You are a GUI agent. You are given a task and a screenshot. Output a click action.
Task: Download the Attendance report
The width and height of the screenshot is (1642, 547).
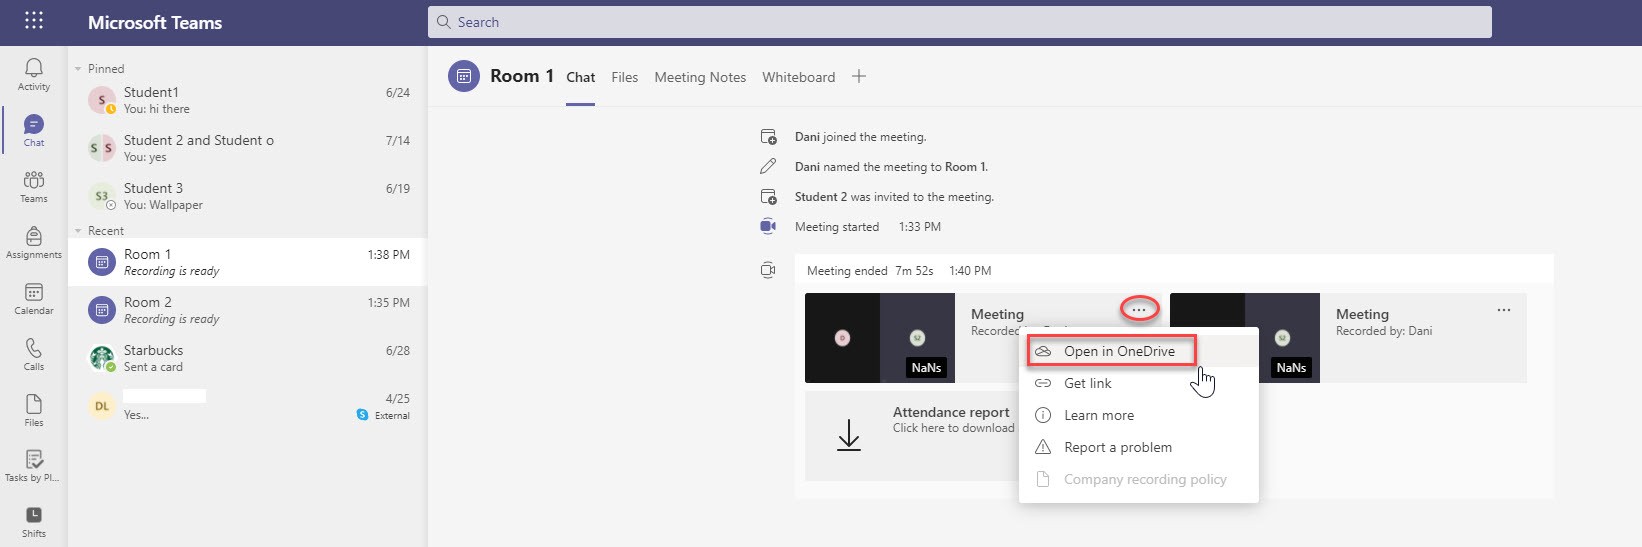[912, 435]
